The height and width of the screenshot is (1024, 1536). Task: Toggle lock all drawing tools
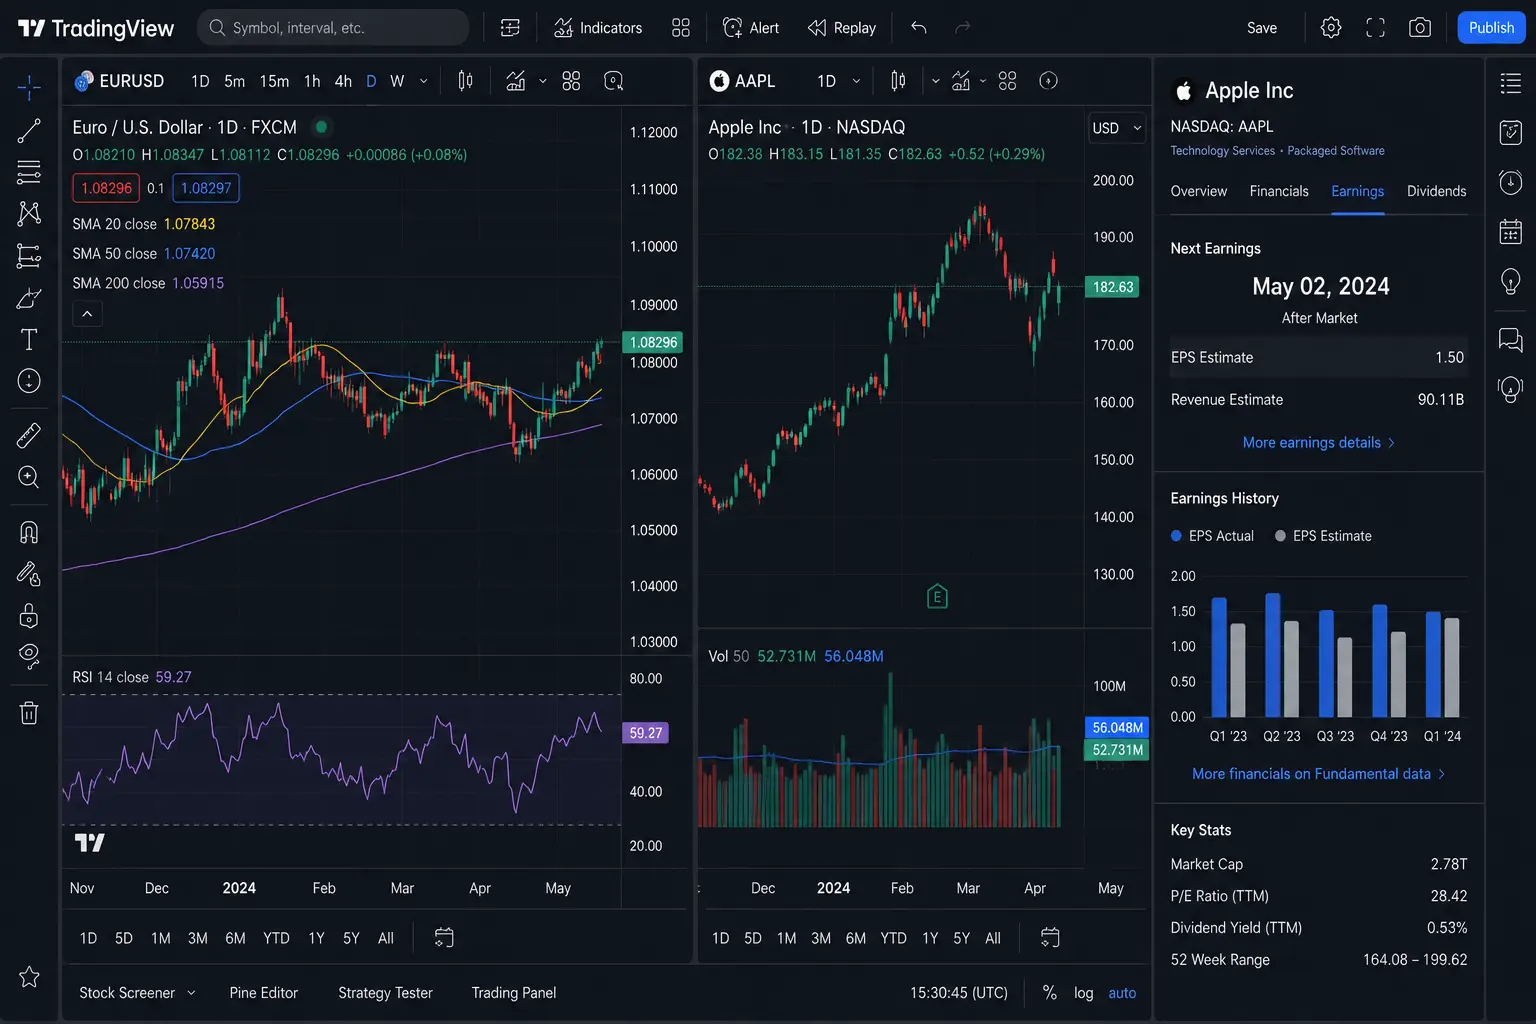pyautogui.click(x=29, y=615)
